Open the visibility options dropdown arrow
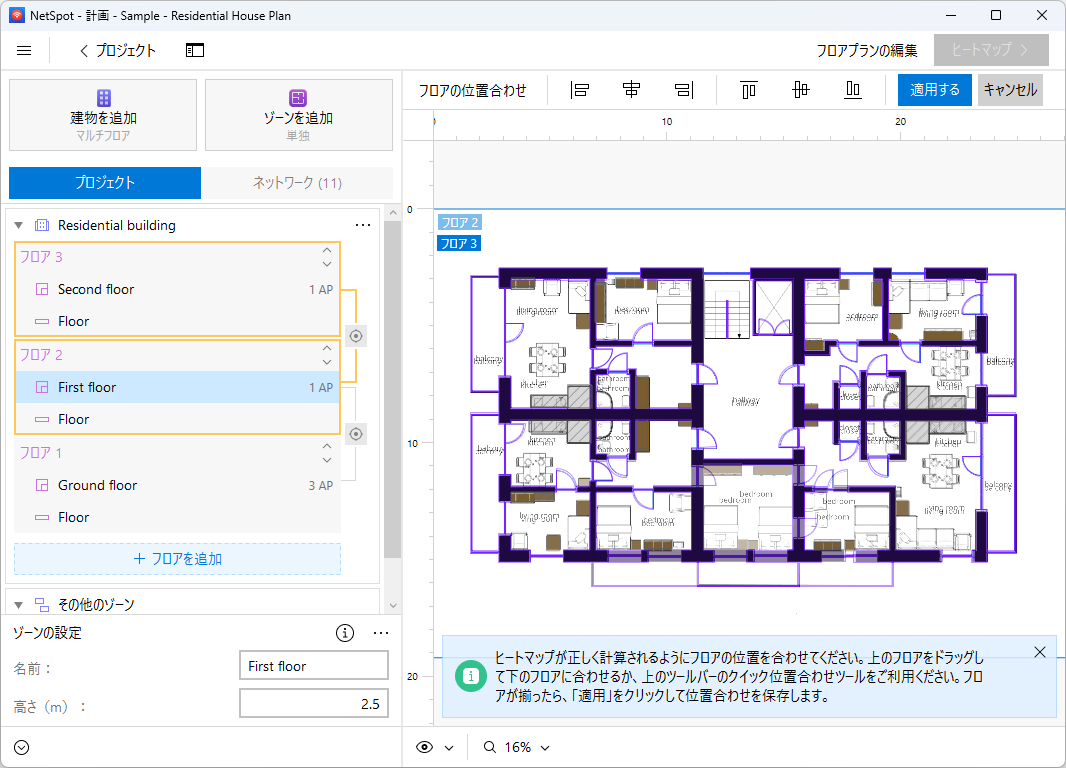The height and width of the screenshot is (768, 1066). 449,748
